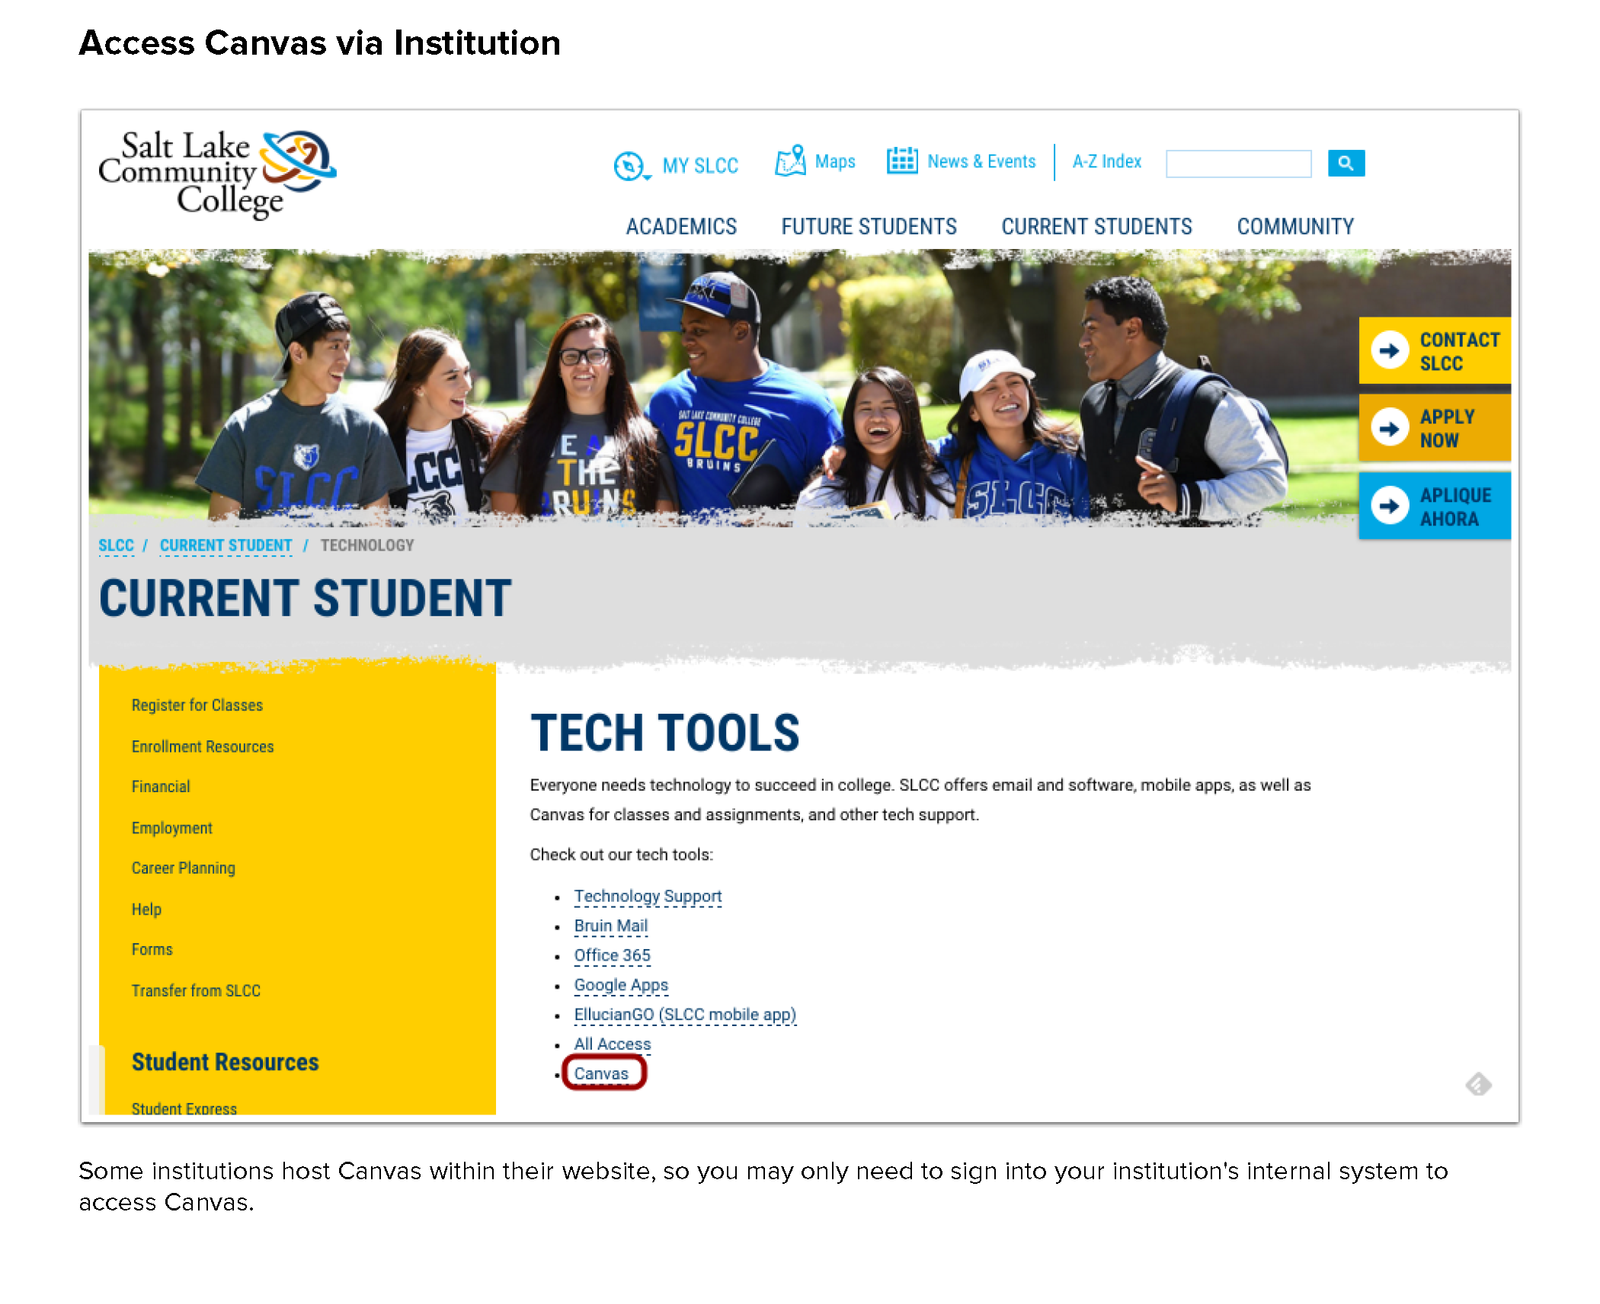Open the Bruin Mail link
The height and width of the screenshot is (1304, 1600).
611,926
